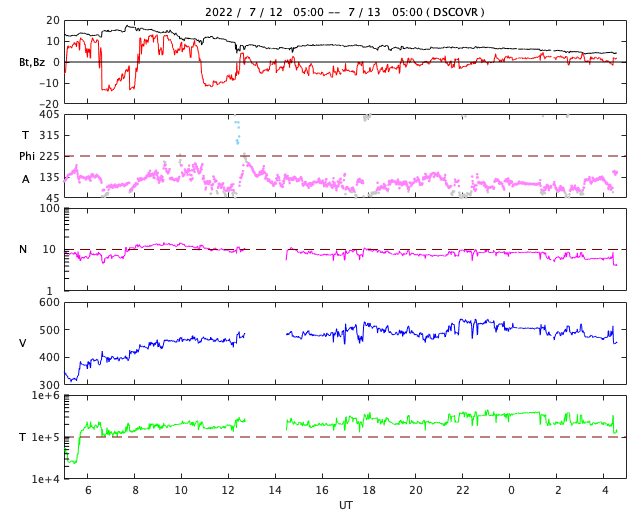Click the '315' tick value on Phi axis
This screenshot has height=512, width=640.
[49, 135]
